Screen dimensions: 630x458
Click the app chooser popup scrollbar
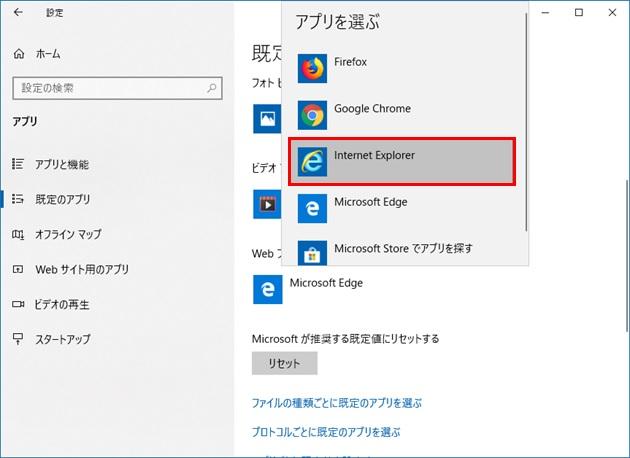pos(526,122)
